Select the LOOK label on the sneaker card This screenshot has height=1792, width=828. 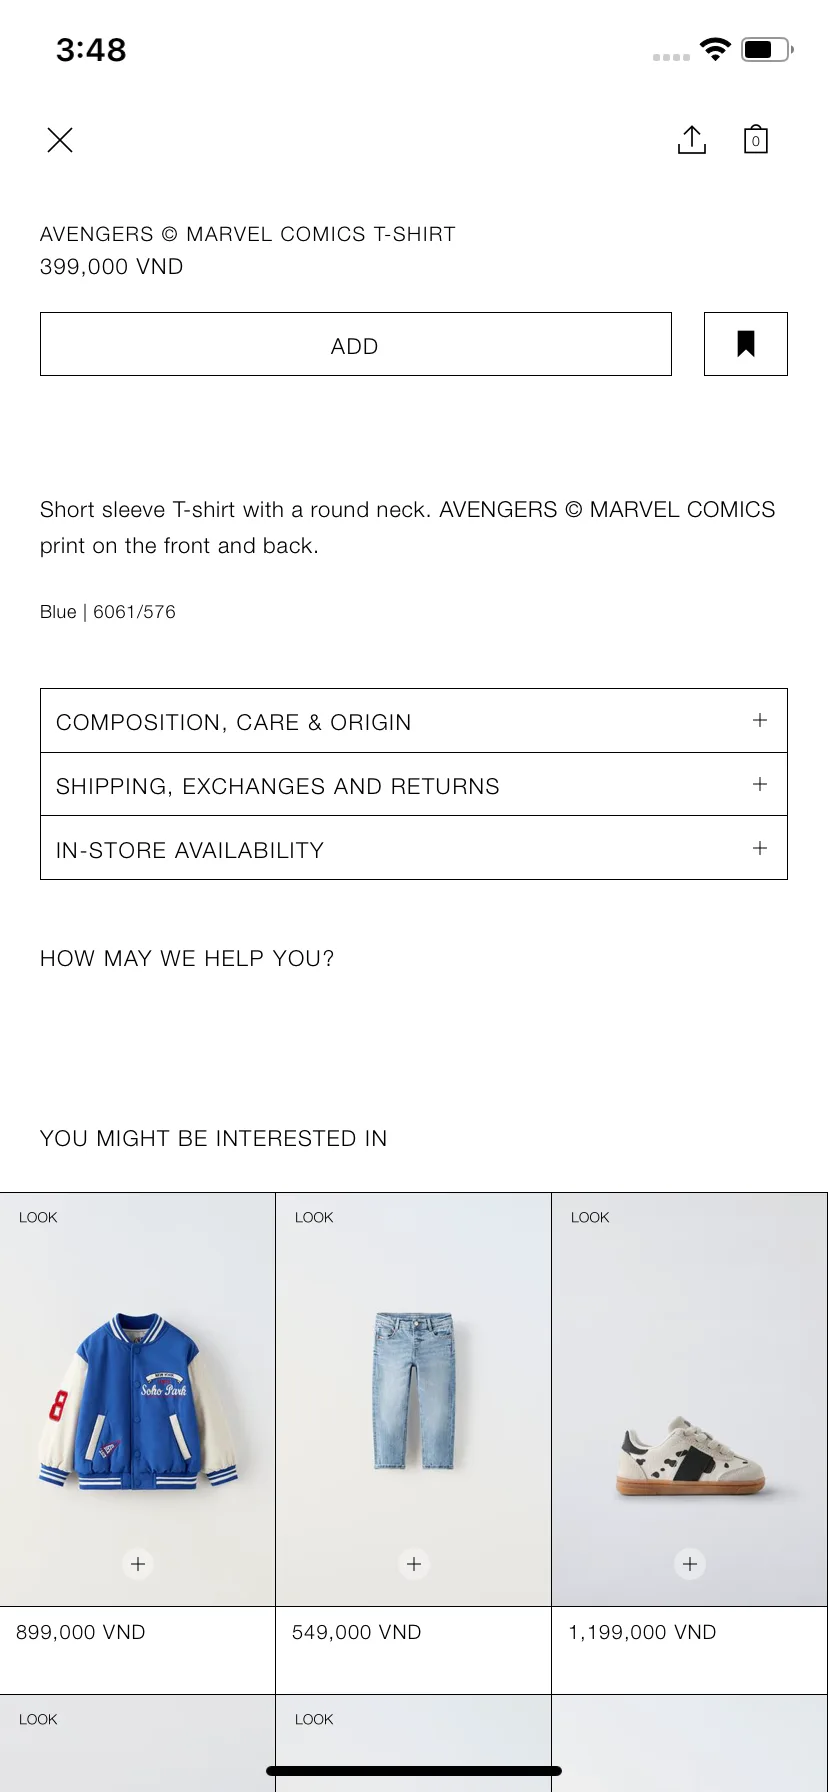pyautogui.click(x=590, y=1217)
